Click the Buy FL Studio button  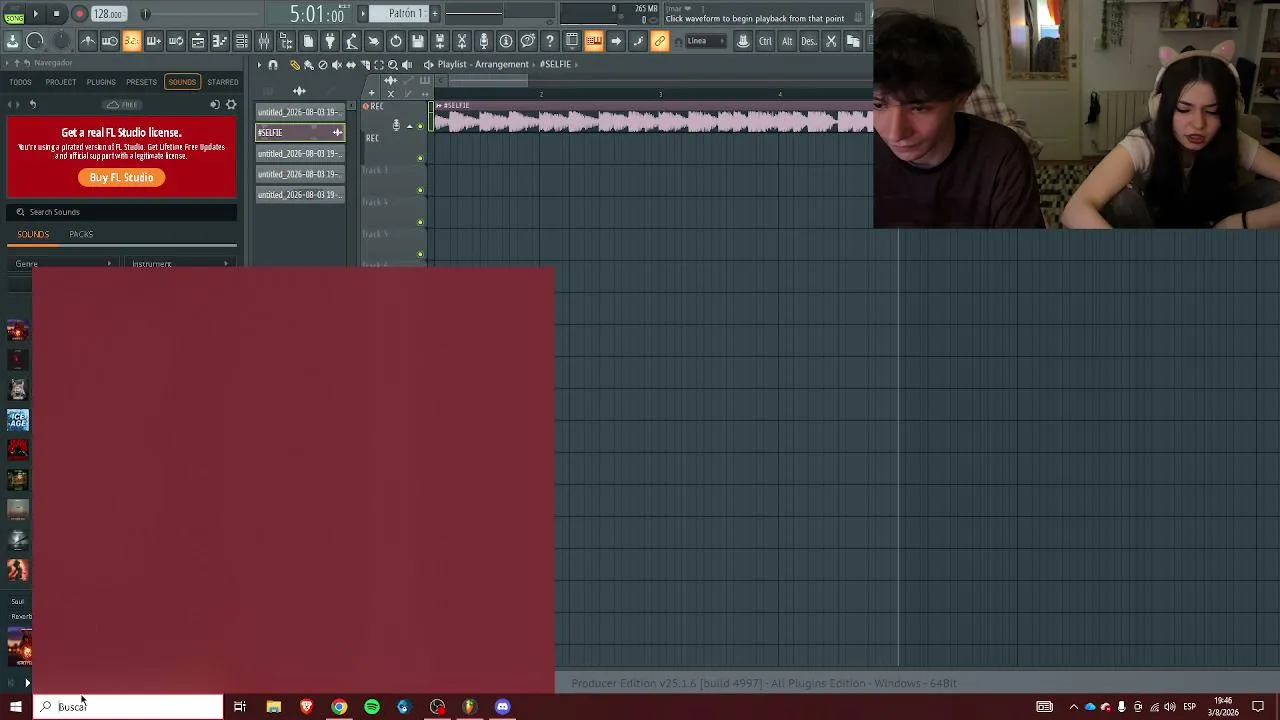(122, 177)
